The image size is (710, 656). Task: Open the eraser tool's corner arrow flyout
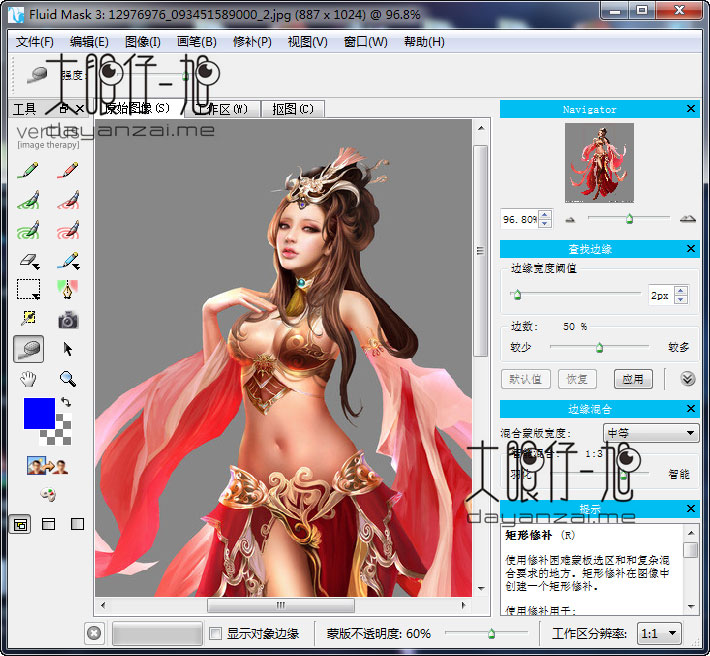36,267
